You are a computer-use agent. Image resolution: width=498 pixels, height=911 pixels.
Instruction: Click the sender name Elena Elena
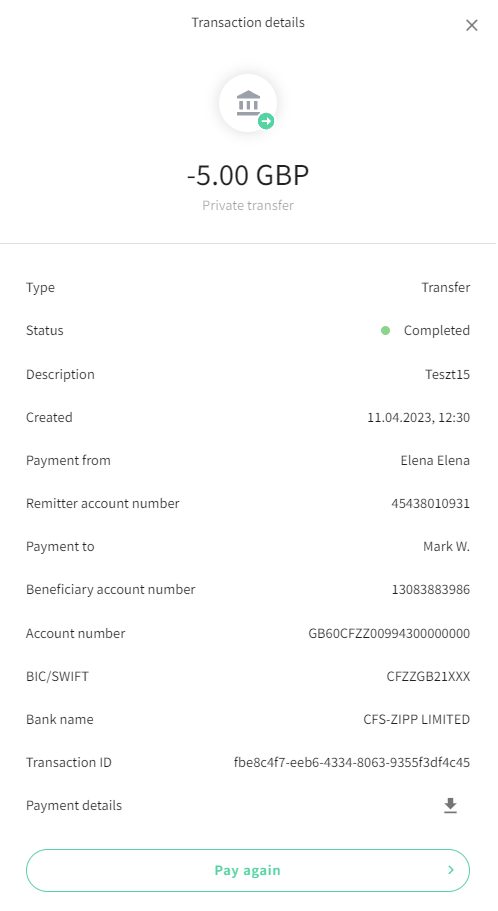pyautogui.click(x=435, y=460)
